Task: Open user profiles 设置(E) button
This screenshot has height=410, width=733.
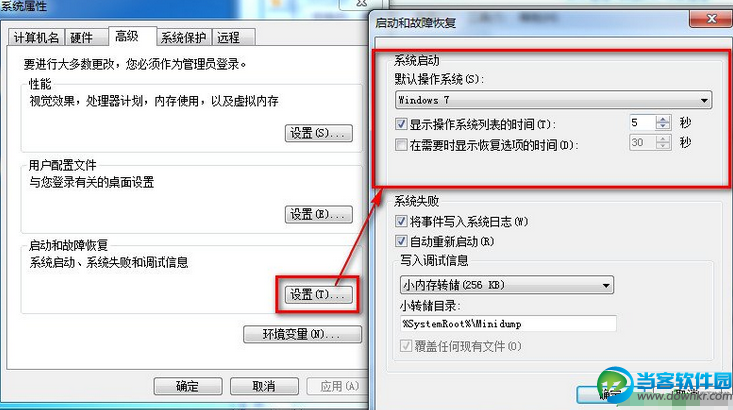Action: 318,215
